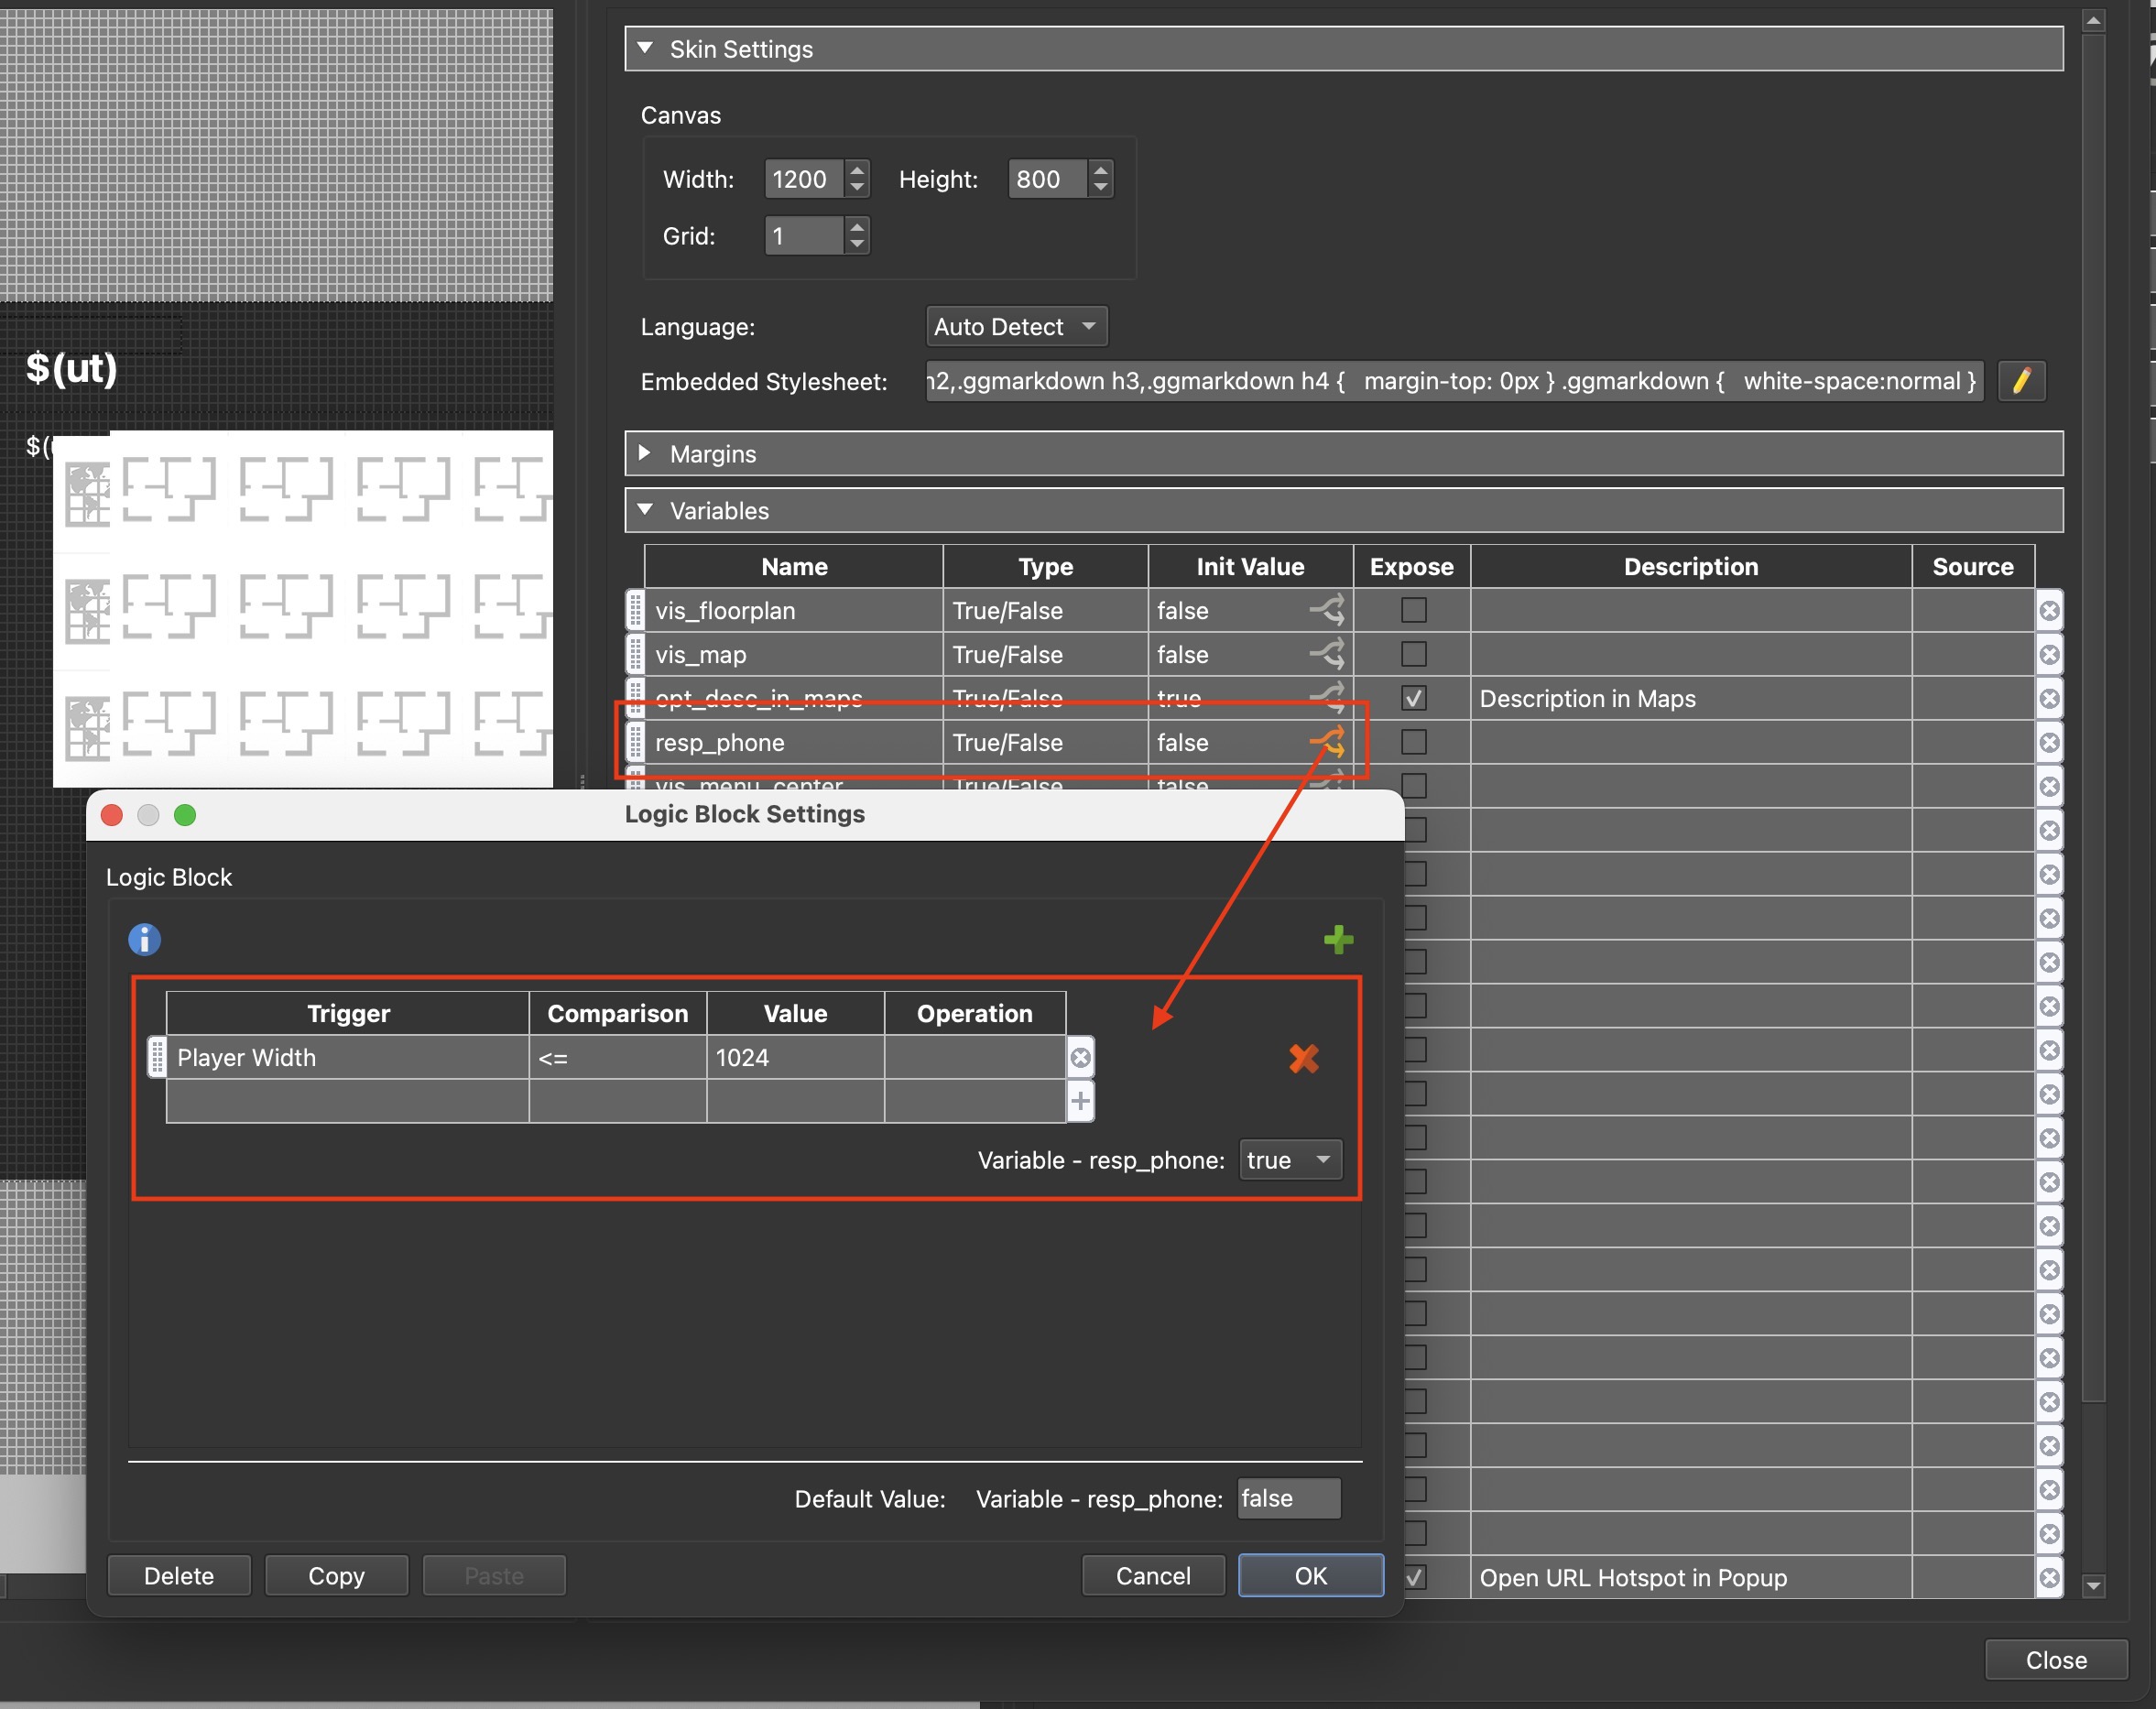Image resolution: width=2156 pixels, height=1709 pixels.
Task: Add a new logic block with green plus
Action: click(1338, 939)
